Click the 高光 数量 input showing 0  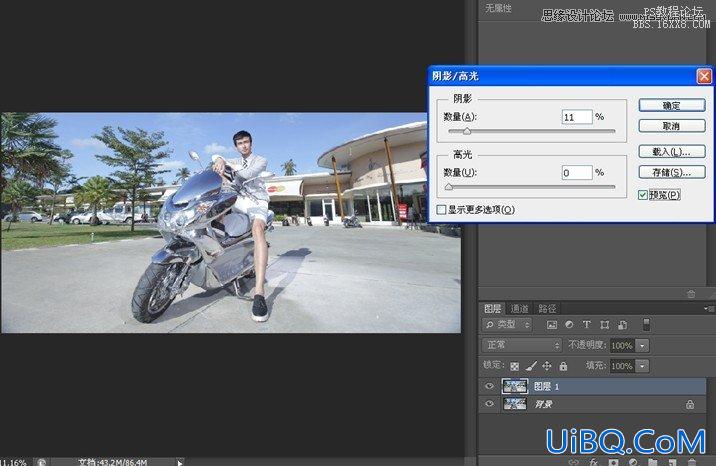pyautogui.click(x=577, y=173)
